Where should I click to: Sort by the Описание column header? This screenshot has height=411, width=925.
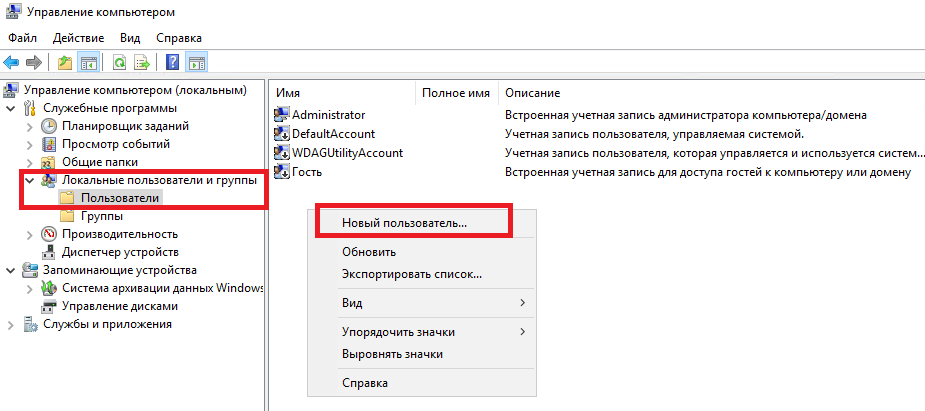(533, 93)
